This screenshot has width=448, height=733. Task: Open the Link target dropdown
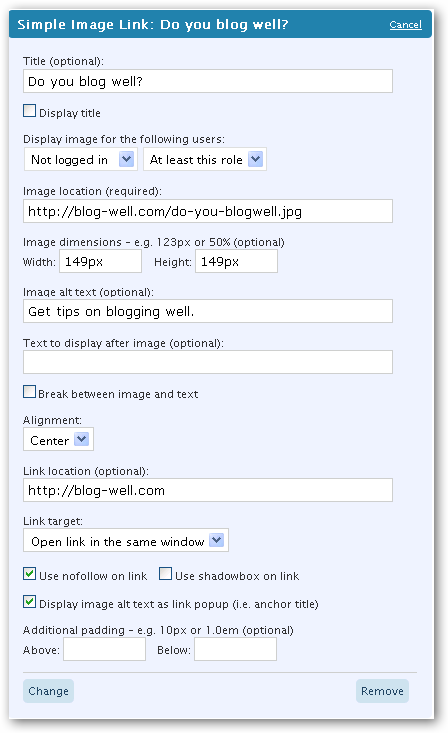coord(126,540)
